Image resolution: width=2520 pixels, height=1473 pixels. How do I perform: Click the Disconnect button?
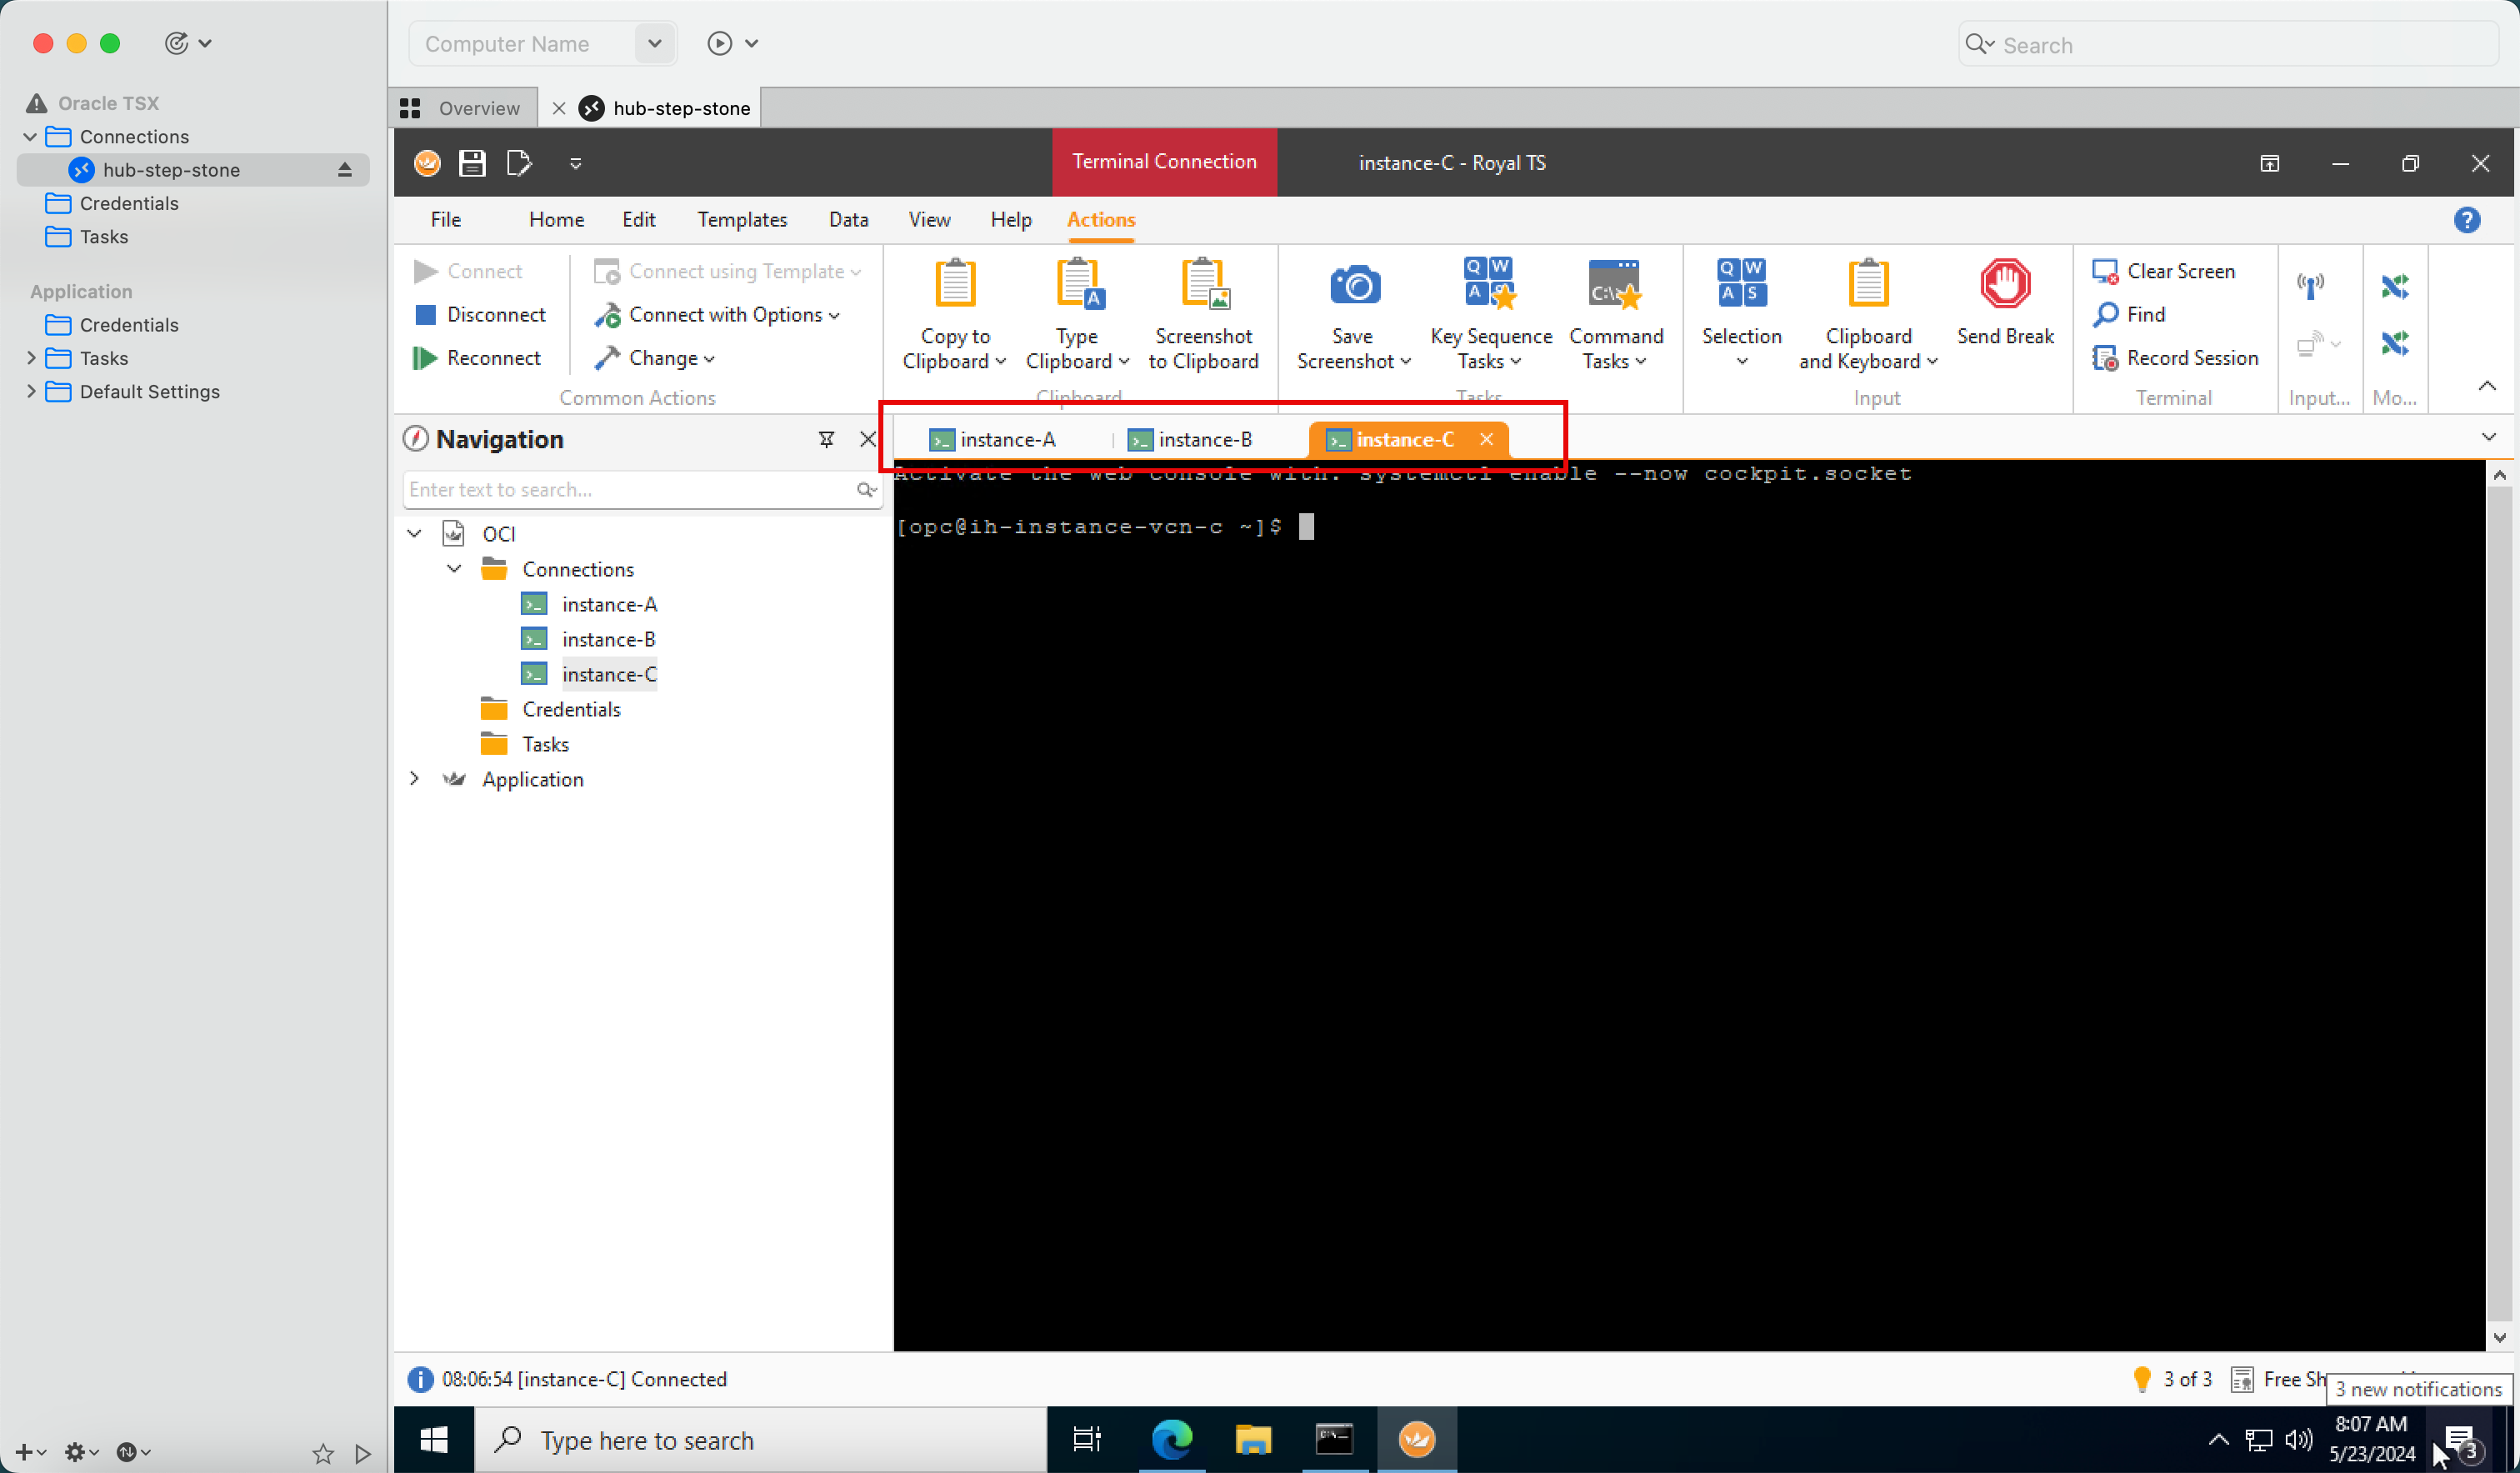click(x=492, y=312)
